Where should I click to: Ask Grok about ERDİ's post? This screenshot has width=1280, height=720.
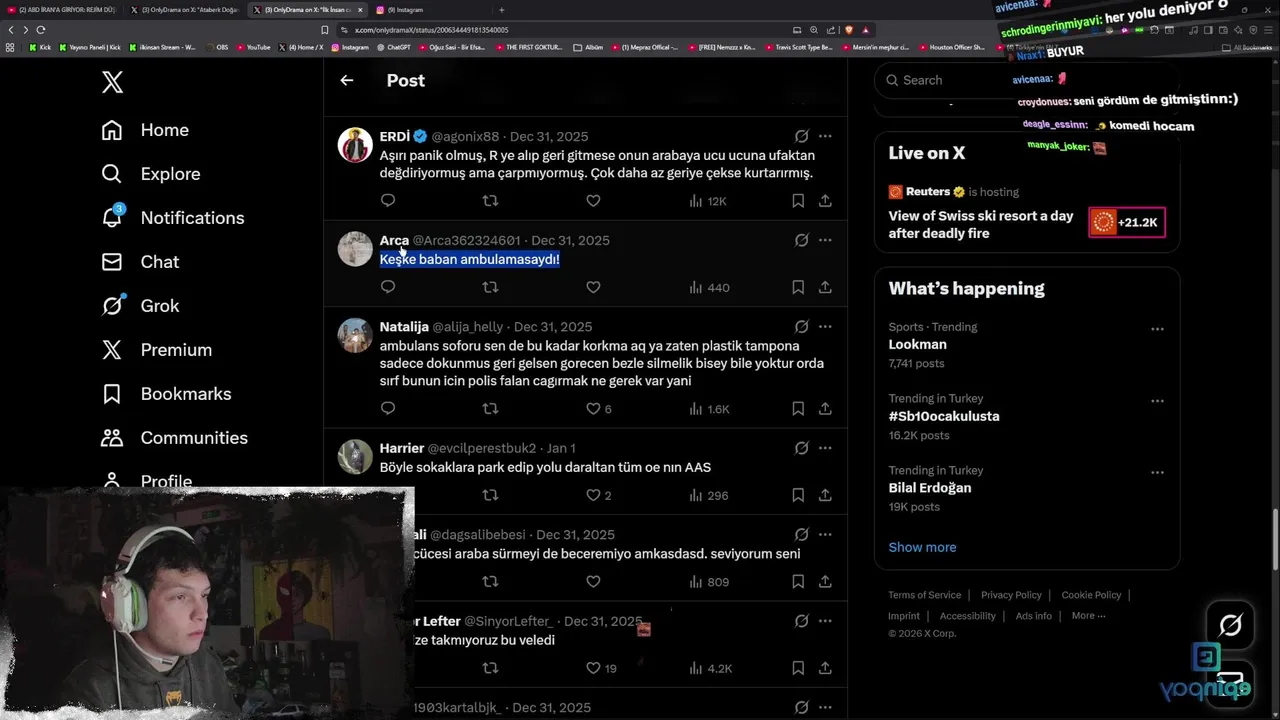[801, 136]
